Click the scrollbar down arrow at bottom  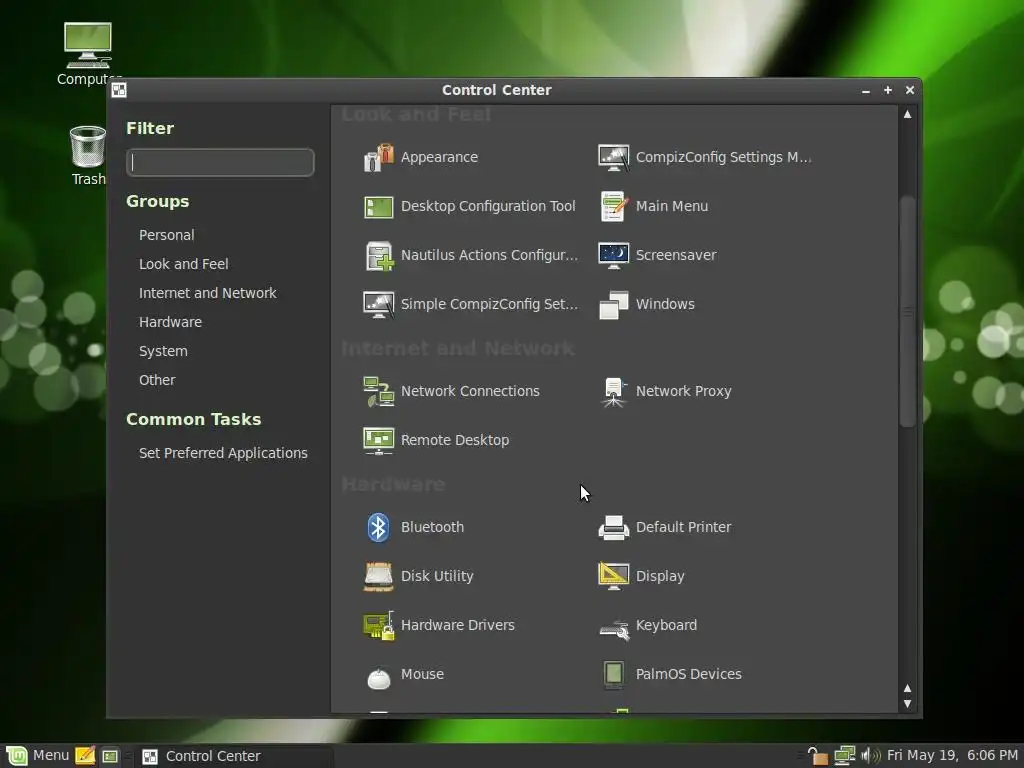coord(907,704)
